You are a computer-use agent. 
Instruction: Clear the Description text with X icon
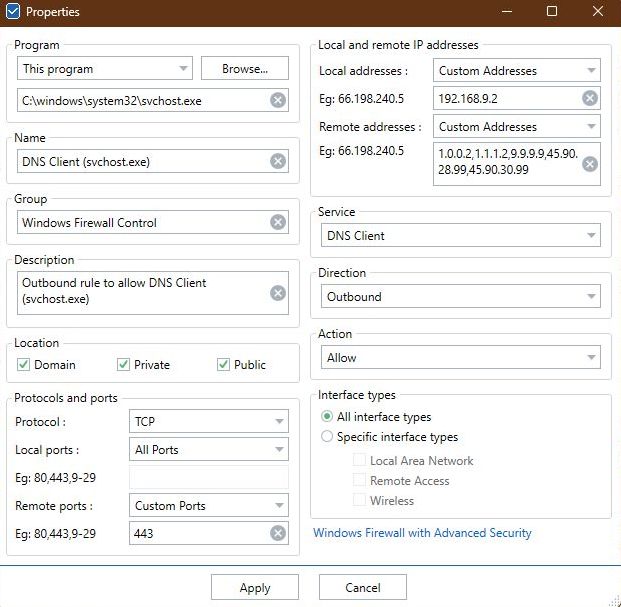tap(278, 293)
